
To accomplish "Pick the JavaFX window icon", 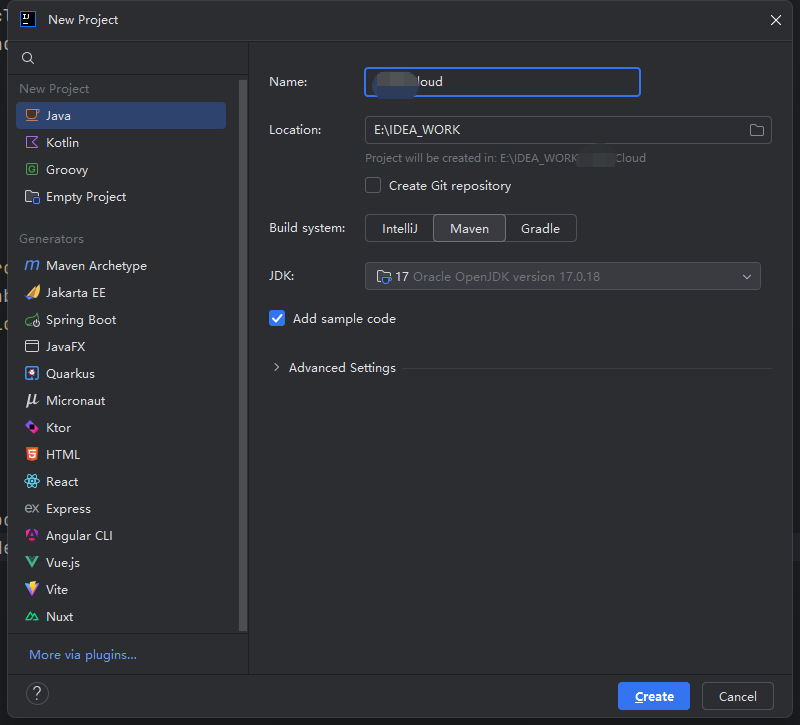I will click(32, 346).
